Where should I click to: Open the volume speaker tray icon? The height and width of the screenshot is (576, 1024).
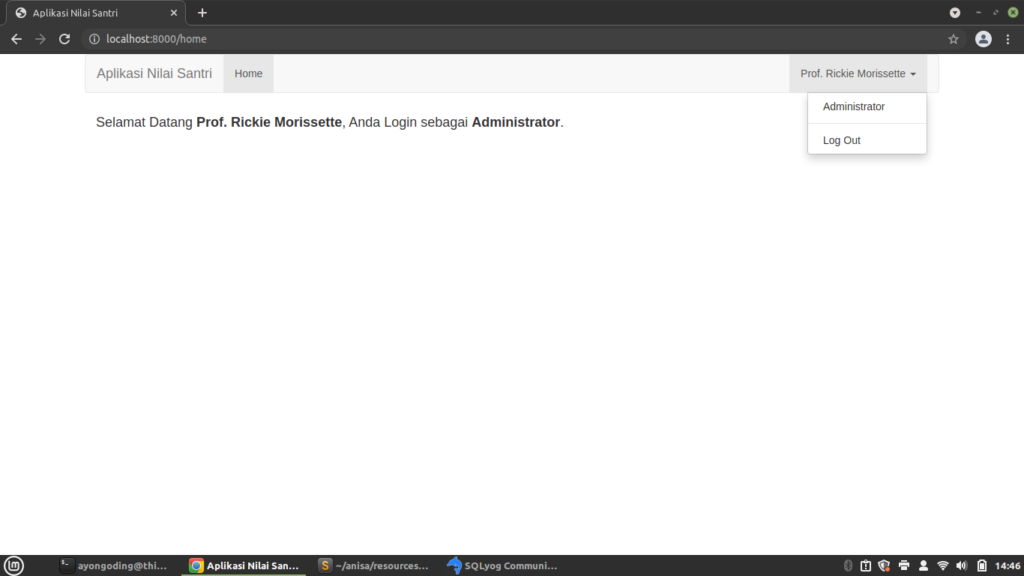(x=961, y=566)
